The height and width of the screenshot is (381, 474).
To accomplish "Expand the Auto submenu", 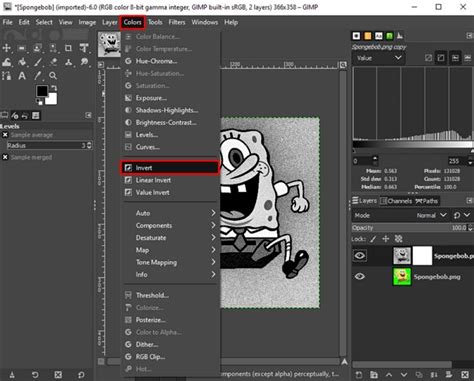I will coord(170,213).
